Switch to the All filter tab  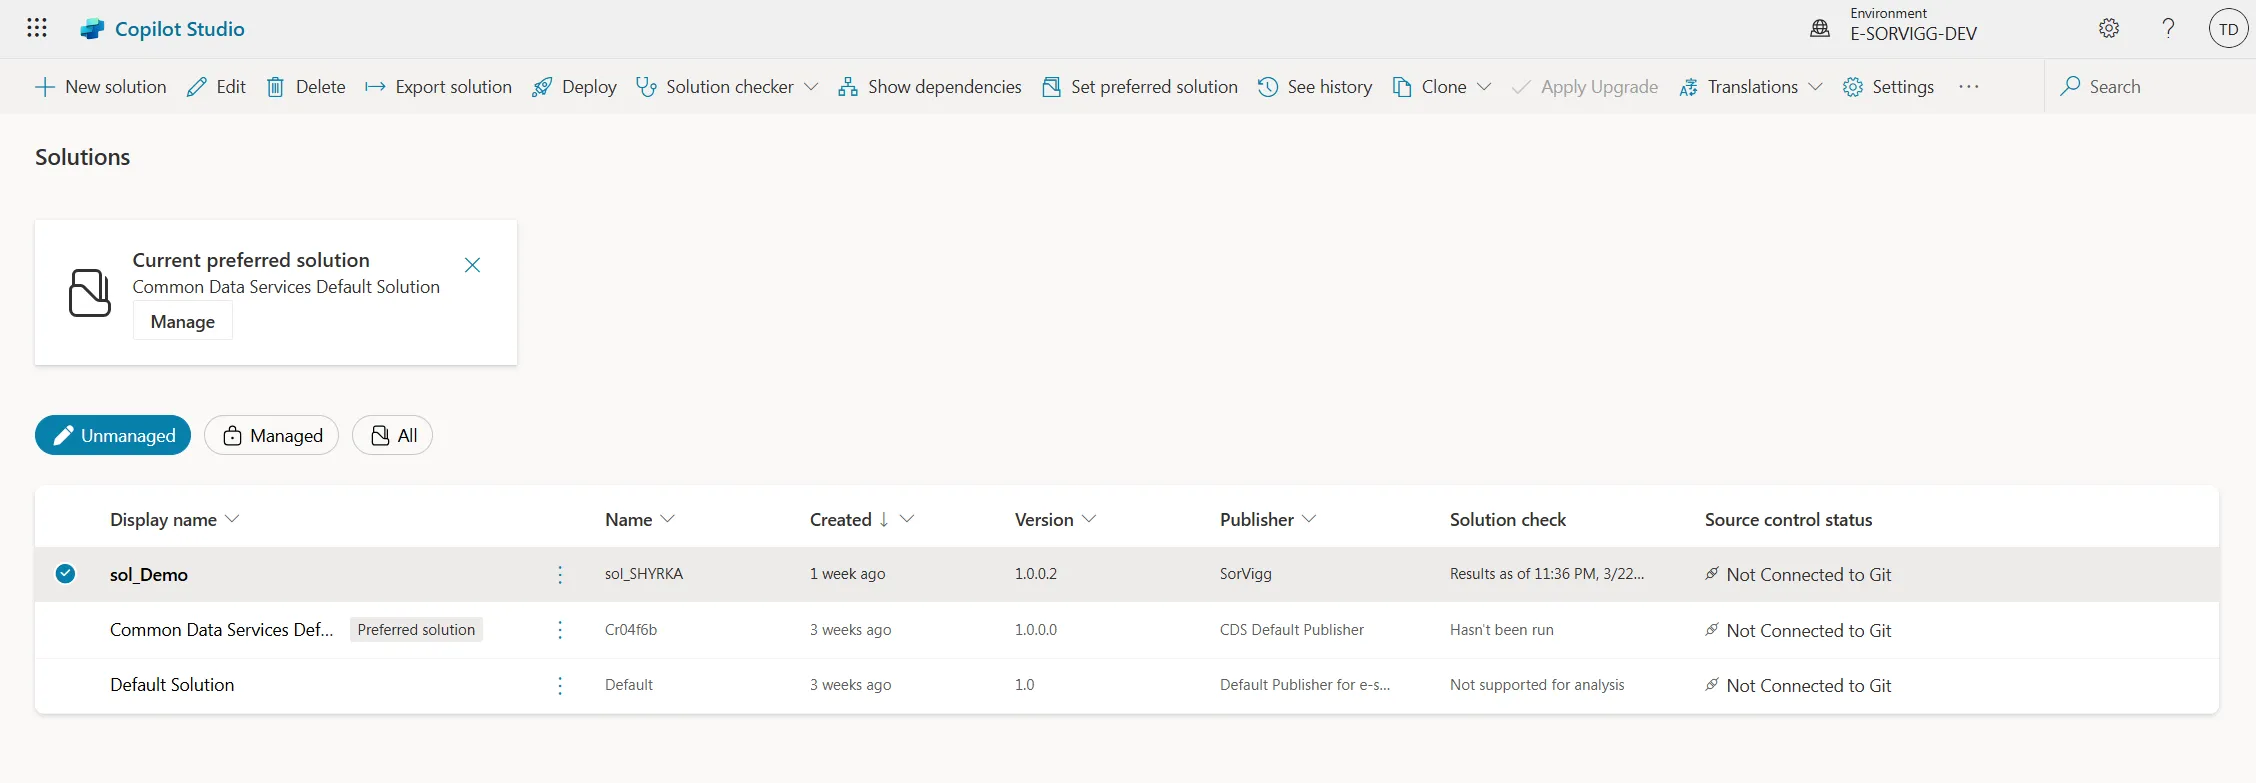coord(393,435)
